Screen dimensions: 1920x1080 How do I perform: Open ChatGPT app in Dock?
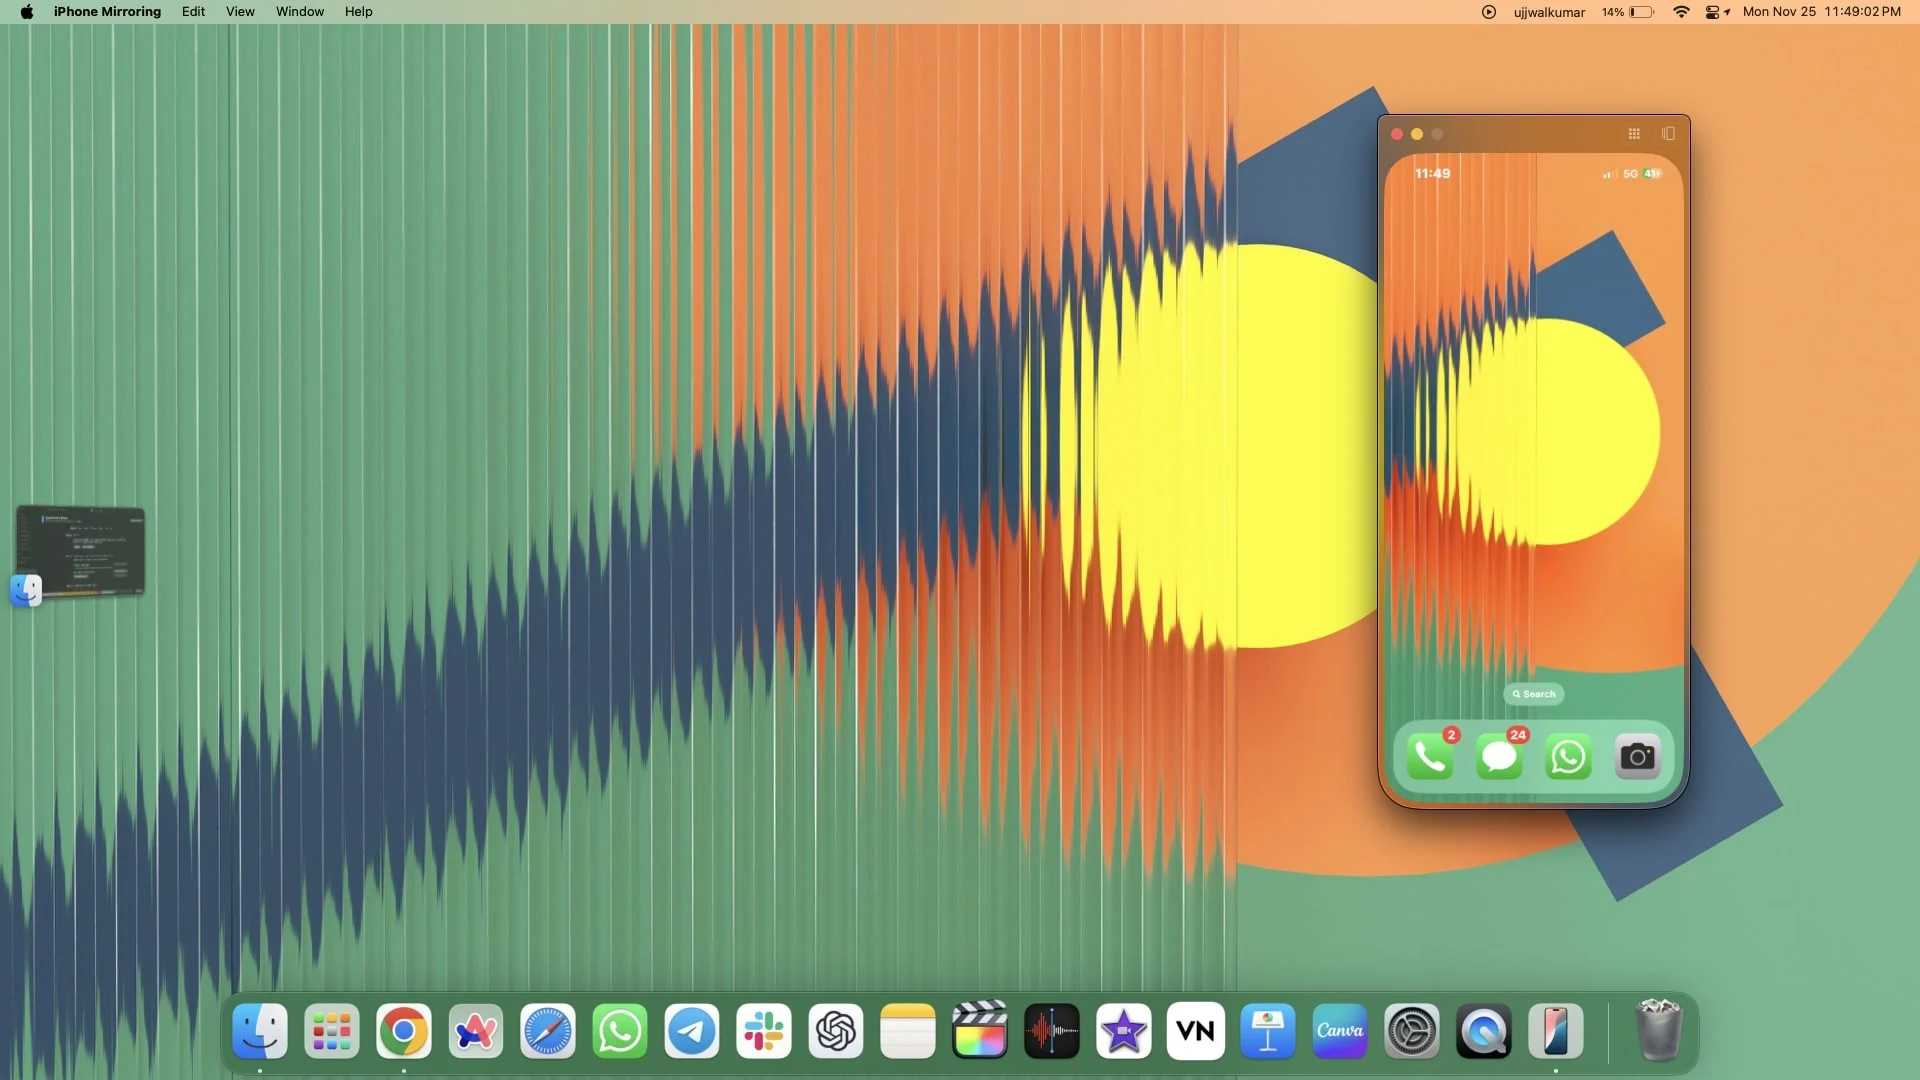836,1031
